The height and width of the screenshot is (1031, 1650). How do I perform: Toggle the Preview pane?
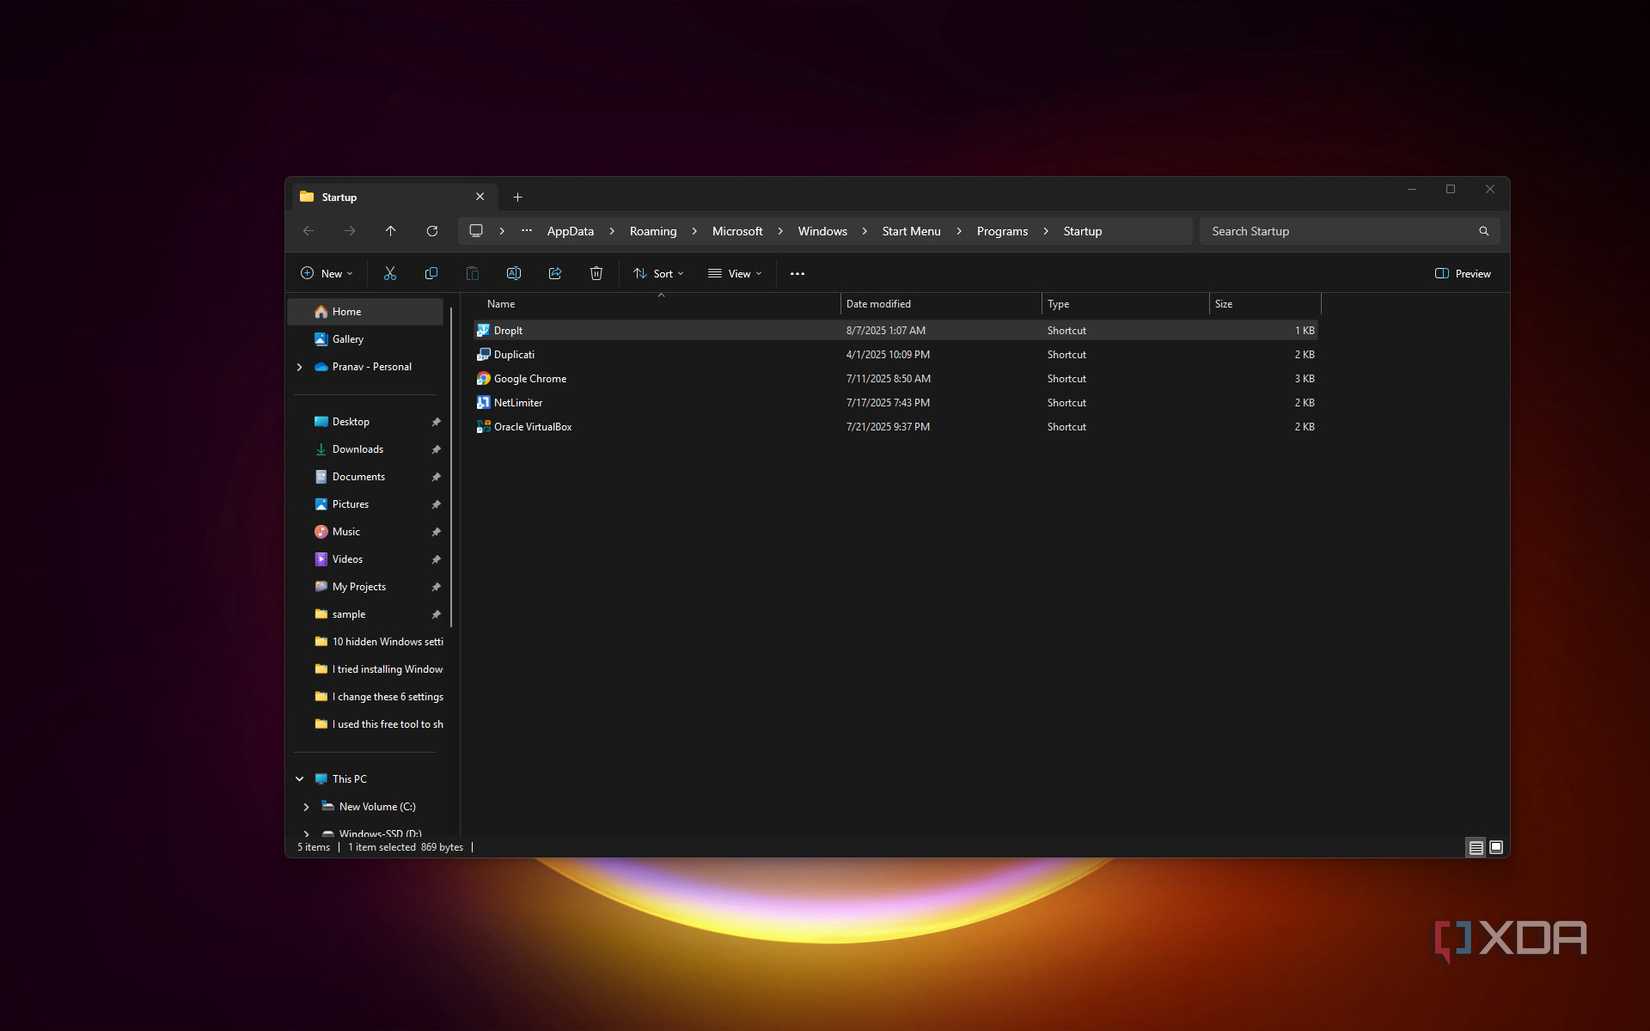coord(1462,273)
